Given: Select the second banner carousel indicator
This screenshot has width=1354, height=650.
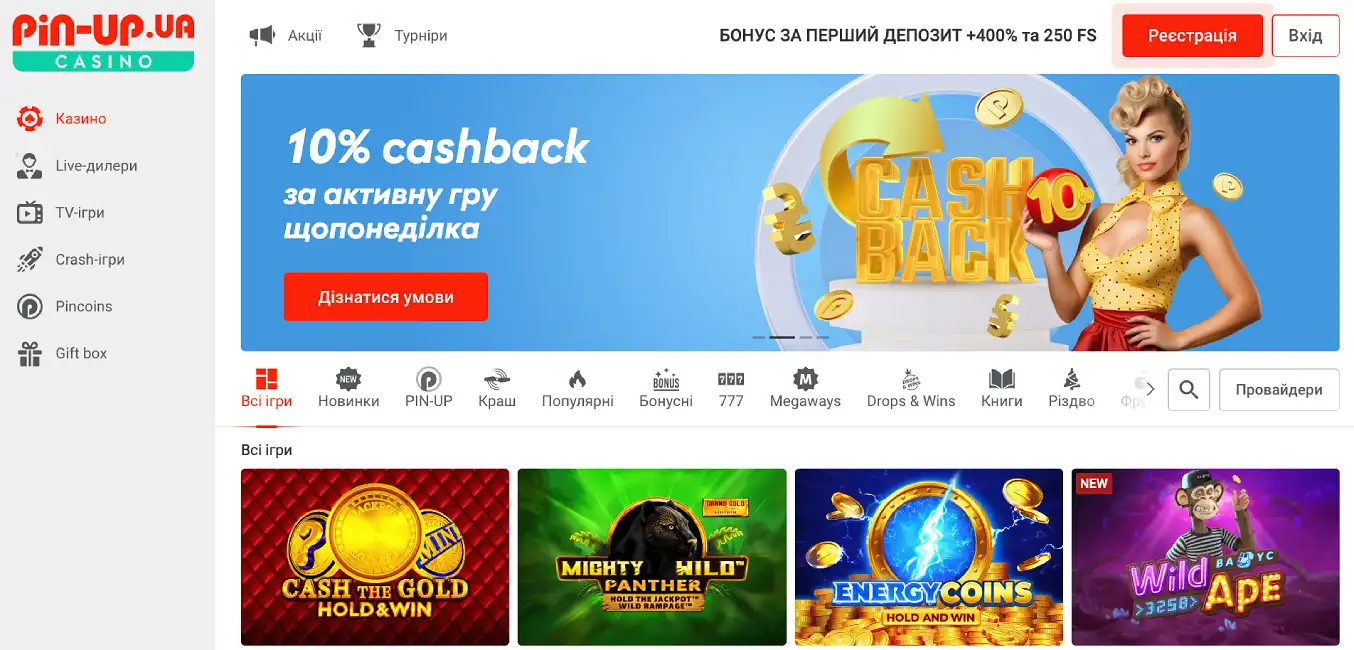Looking at the screenshot, I should point(782,338).
